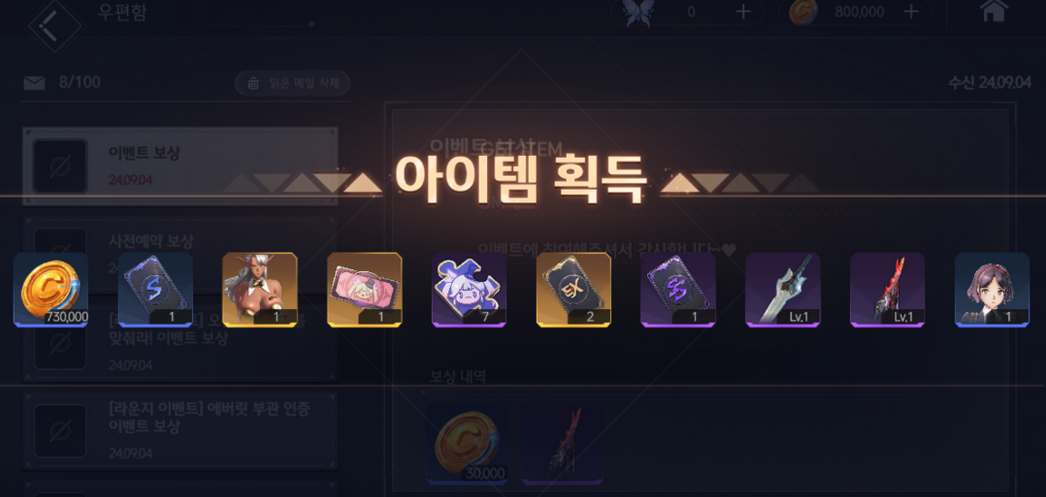
Task: Add more gold coins with plus
Action: pos(911,11)
